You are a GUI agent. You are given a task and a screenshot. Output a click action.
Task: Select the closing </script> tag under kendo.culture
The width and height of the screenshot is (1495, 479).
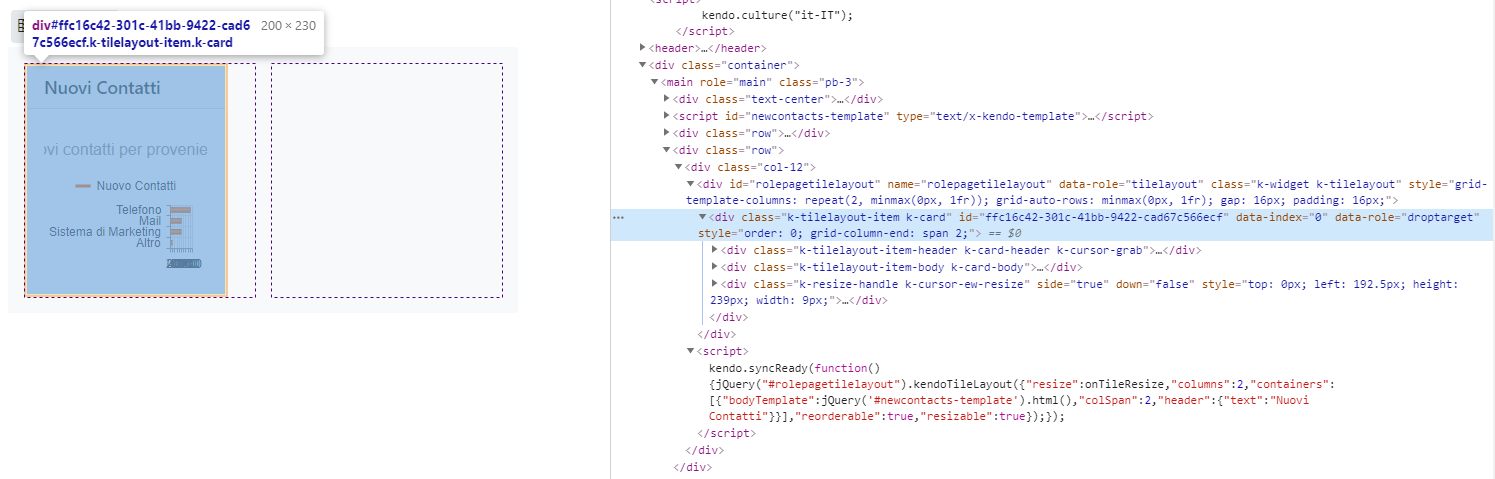[x=705, y=32]
